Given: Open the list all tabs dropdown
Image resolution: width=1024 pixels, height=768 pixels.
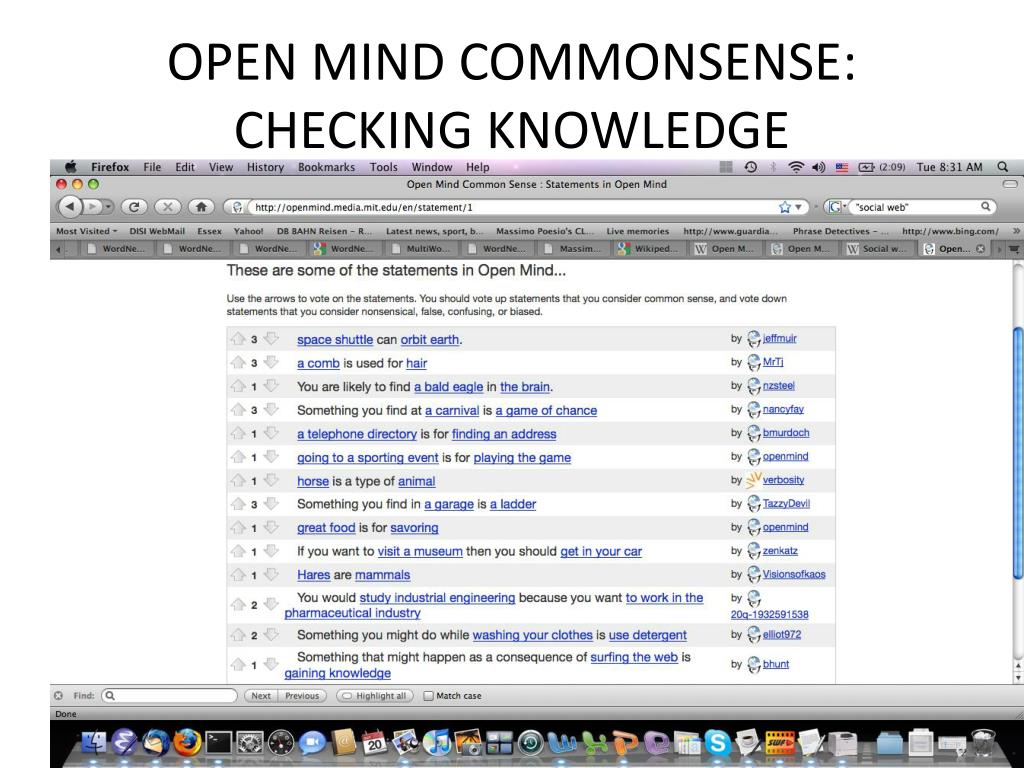Looking at the screenshot, I should click(1014, 249).
